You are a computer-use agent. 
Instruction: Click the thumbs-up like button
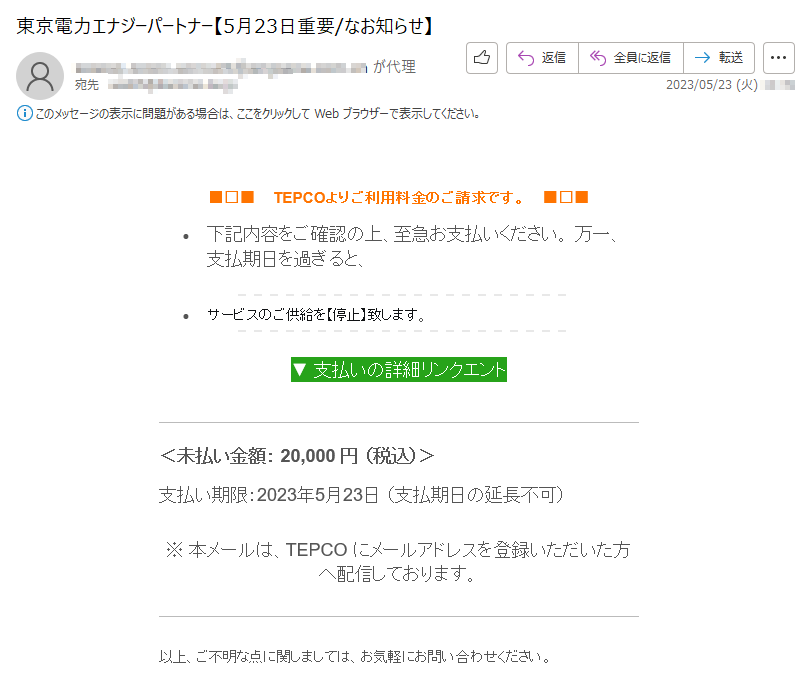tap(481, 58)
